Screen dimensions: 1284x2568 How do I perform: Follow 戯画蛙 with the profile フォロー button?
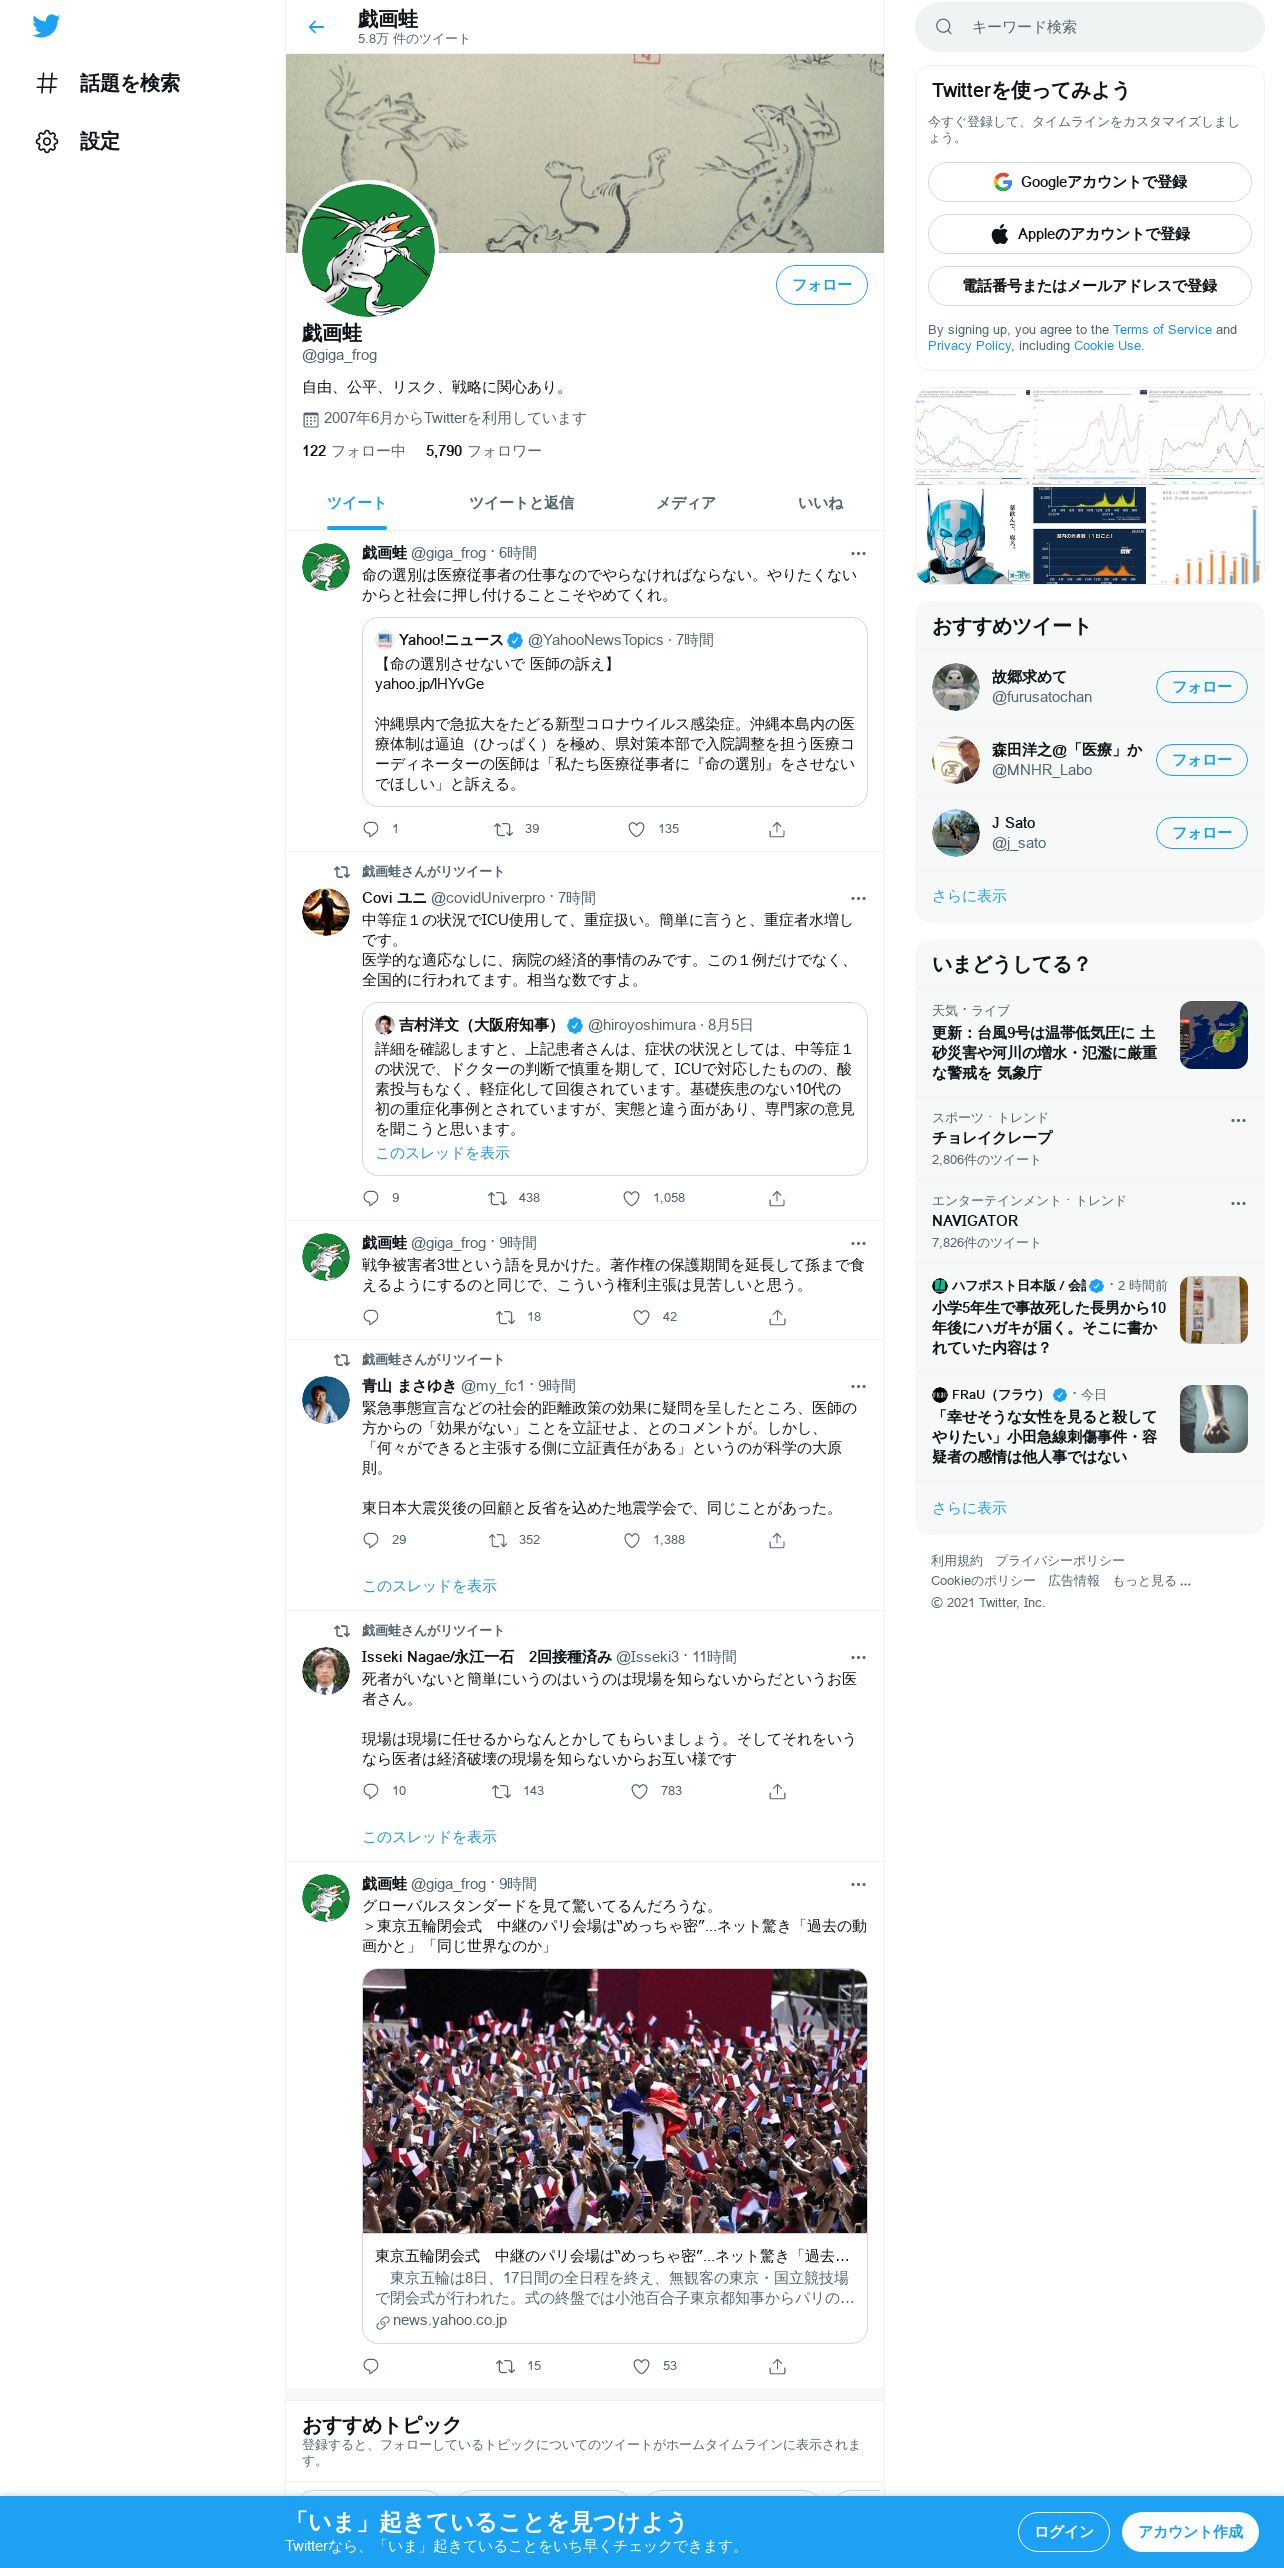[x=822, y=285]
